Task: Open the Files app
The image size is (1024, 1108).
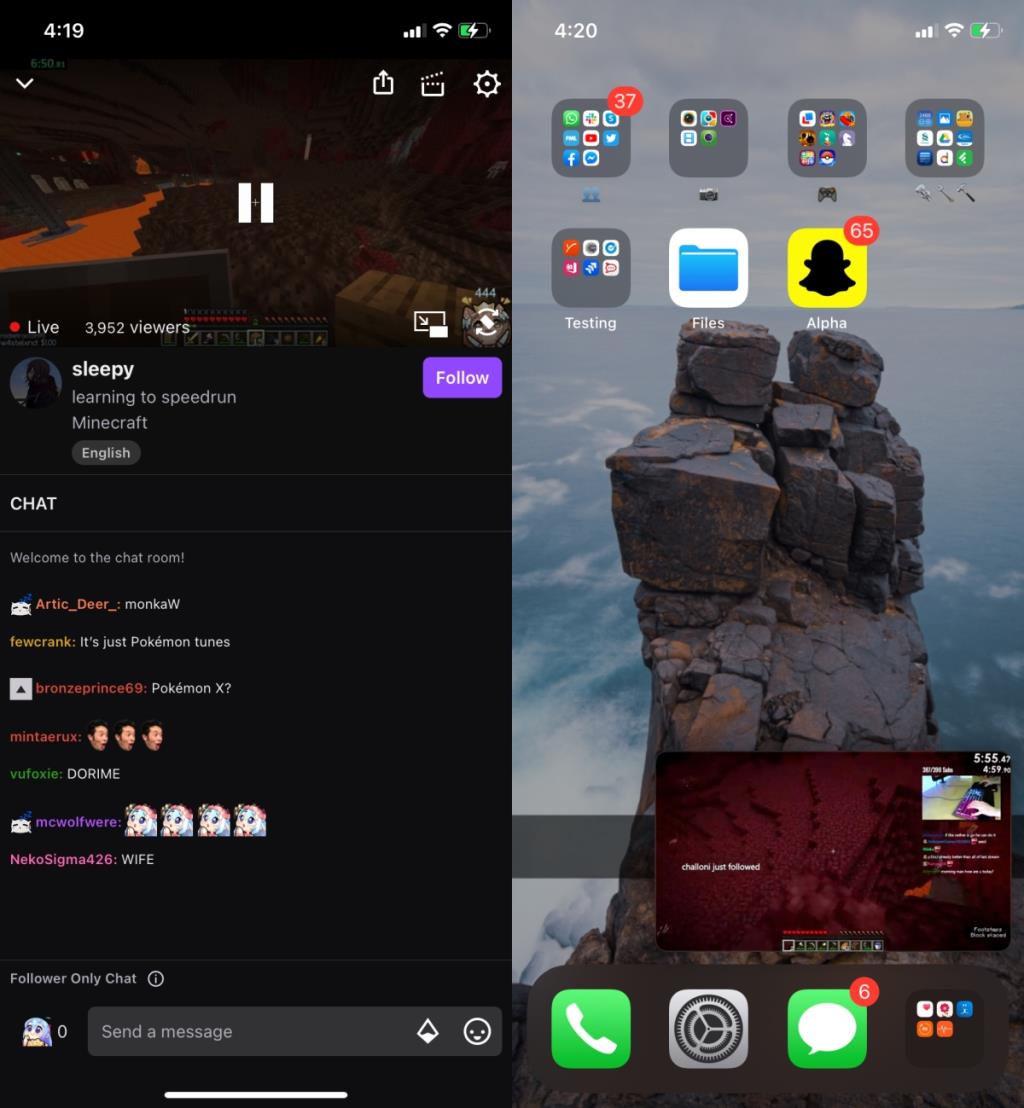Action: tap(708, 267)
